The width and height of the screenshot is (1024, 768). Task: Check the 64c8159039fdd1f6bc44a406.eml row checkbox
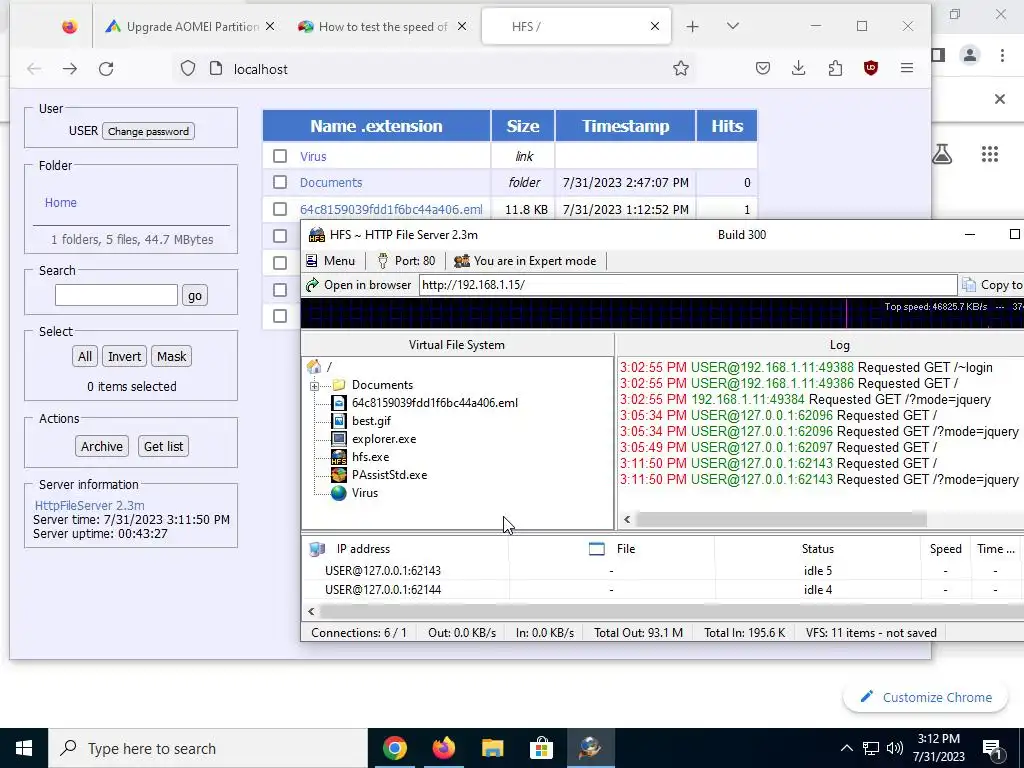[280, 209]
